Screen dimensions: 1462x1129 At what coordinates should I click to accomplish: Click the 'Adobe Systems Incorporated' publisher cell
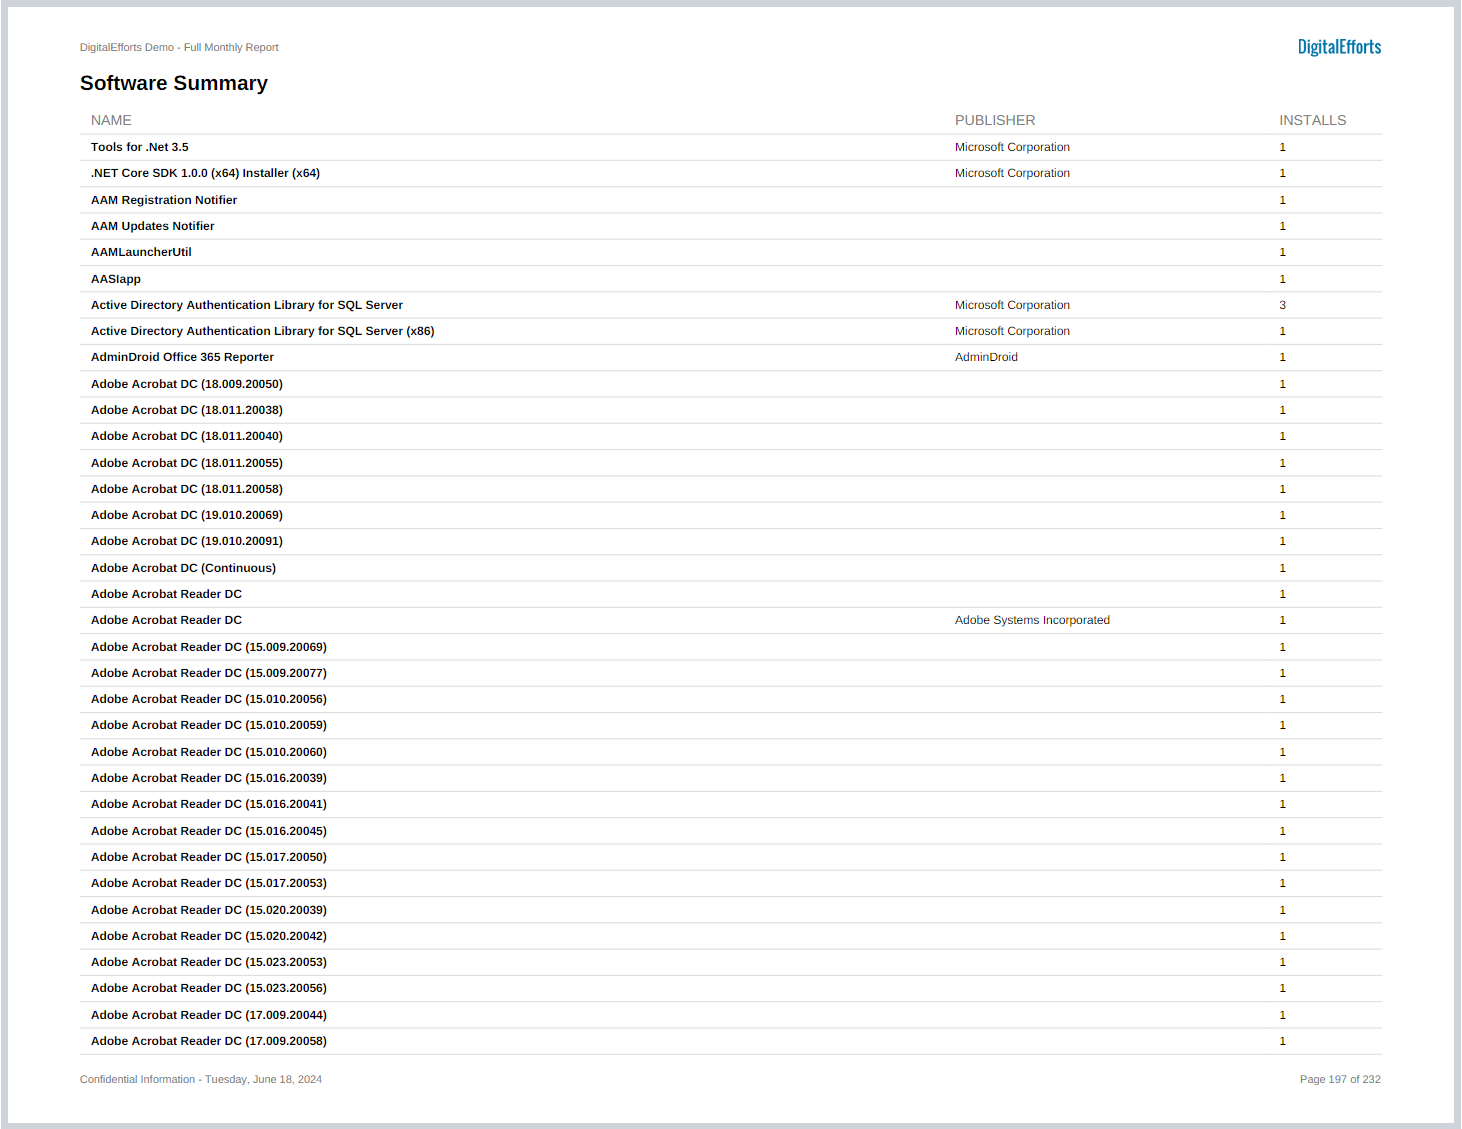point(1032,620)
